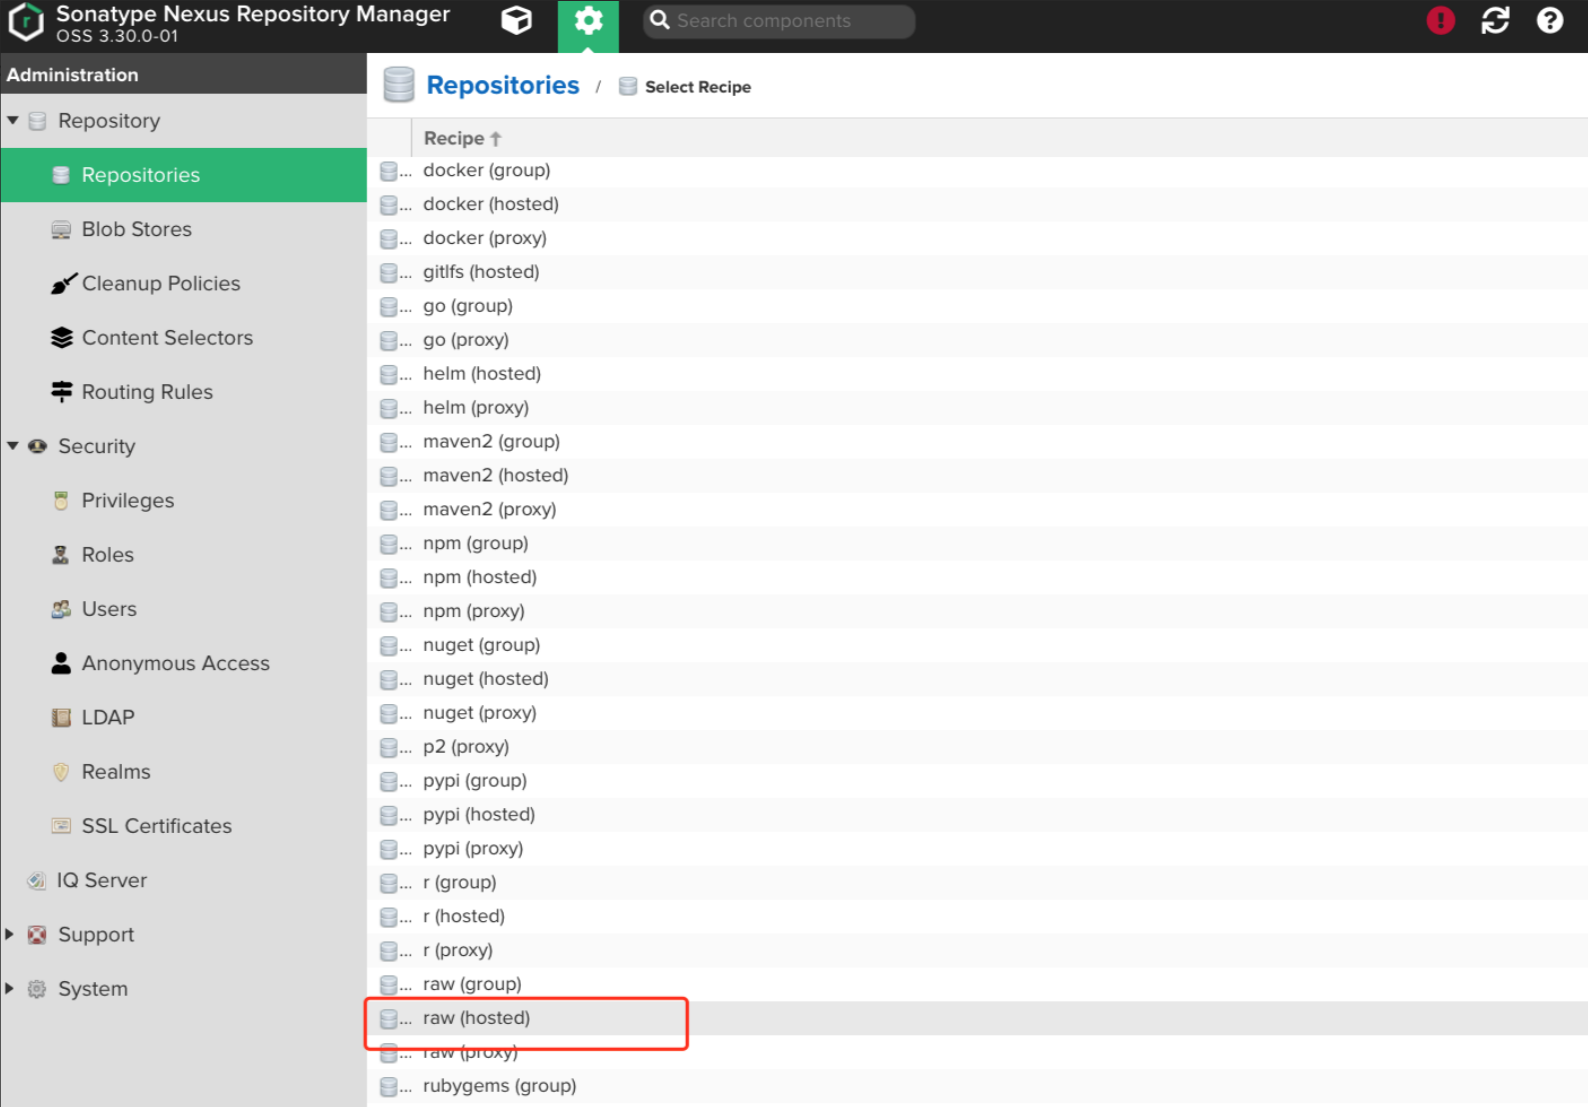This screenshot has width=1588, height=1107.
Task: Collapse the Repository tree section
Action: tap(13, 120)
